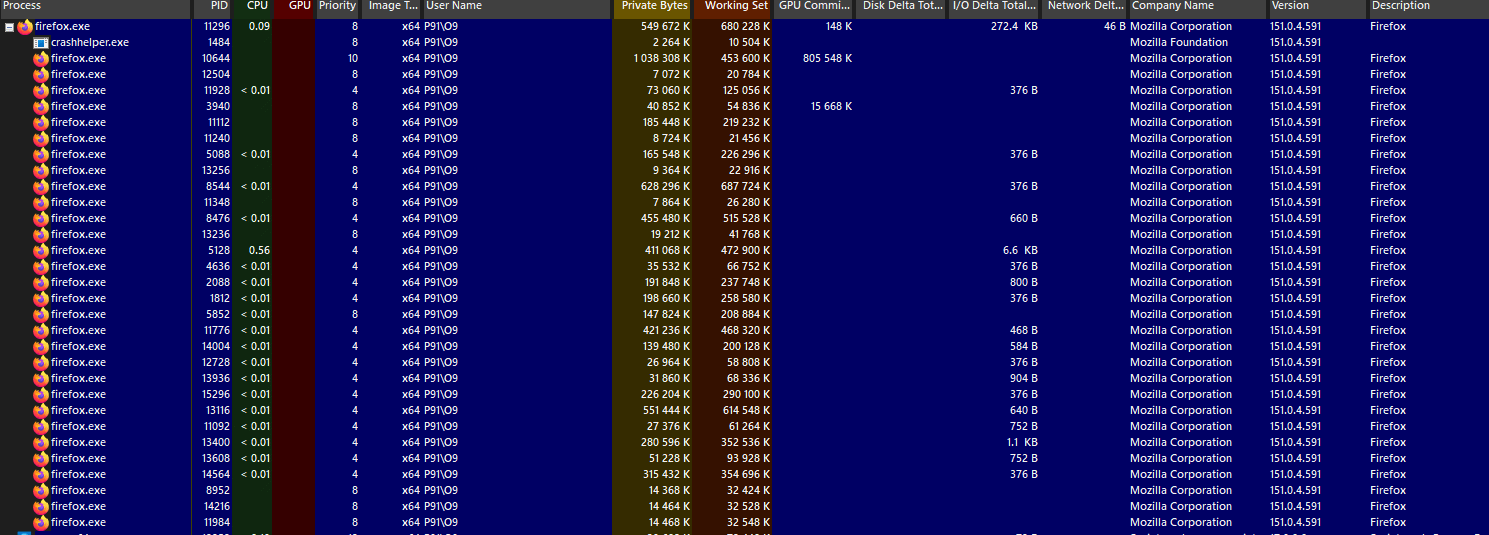Click Firefox icon in PID 13236 row

(x=41, y=235)
